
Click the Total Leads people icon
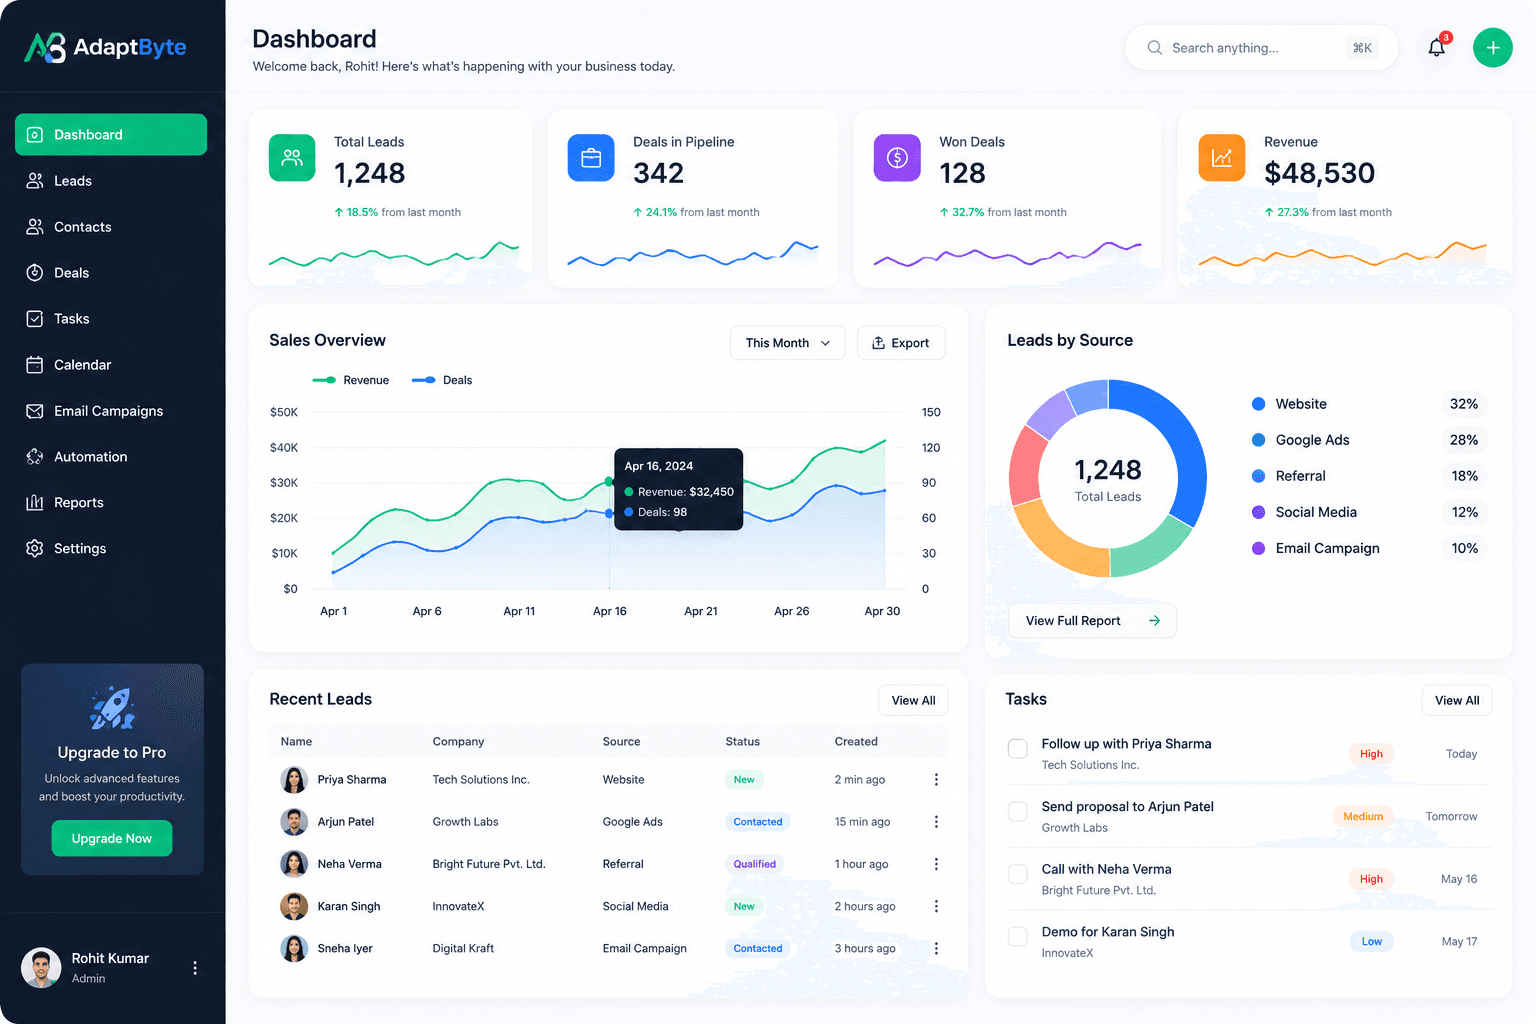292,157
